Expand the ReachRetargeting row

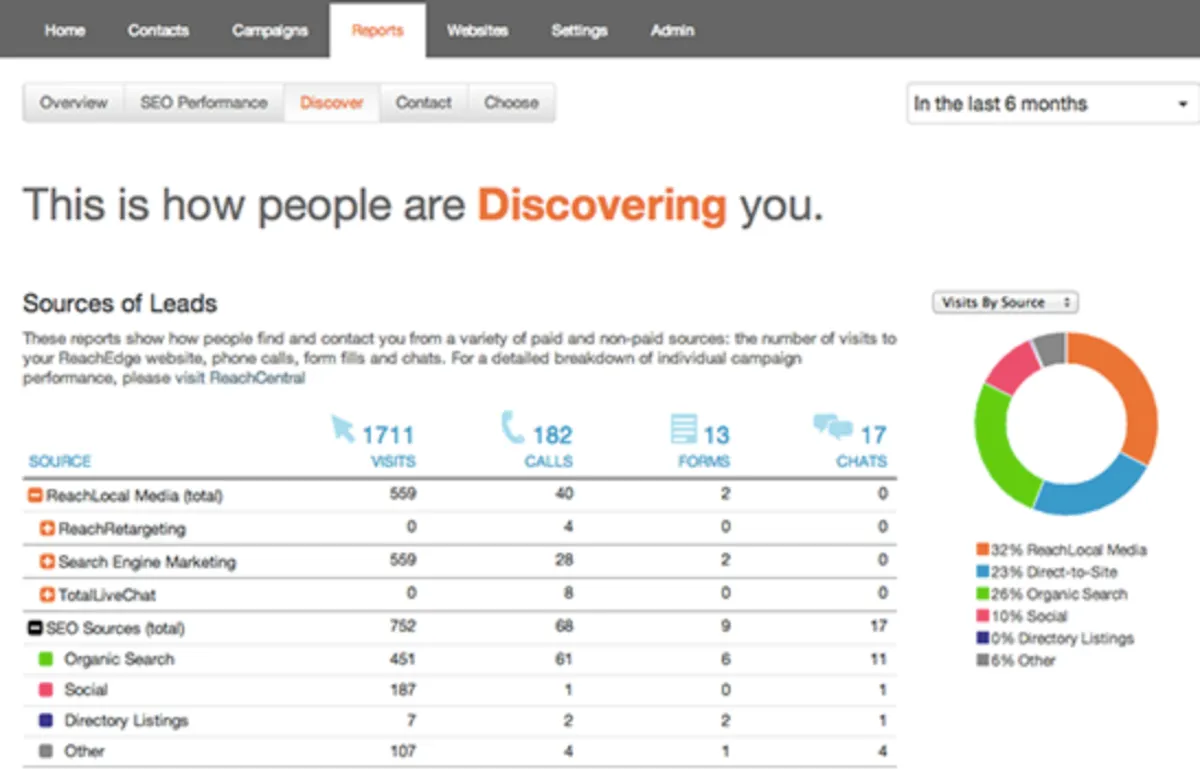(46, 528)
